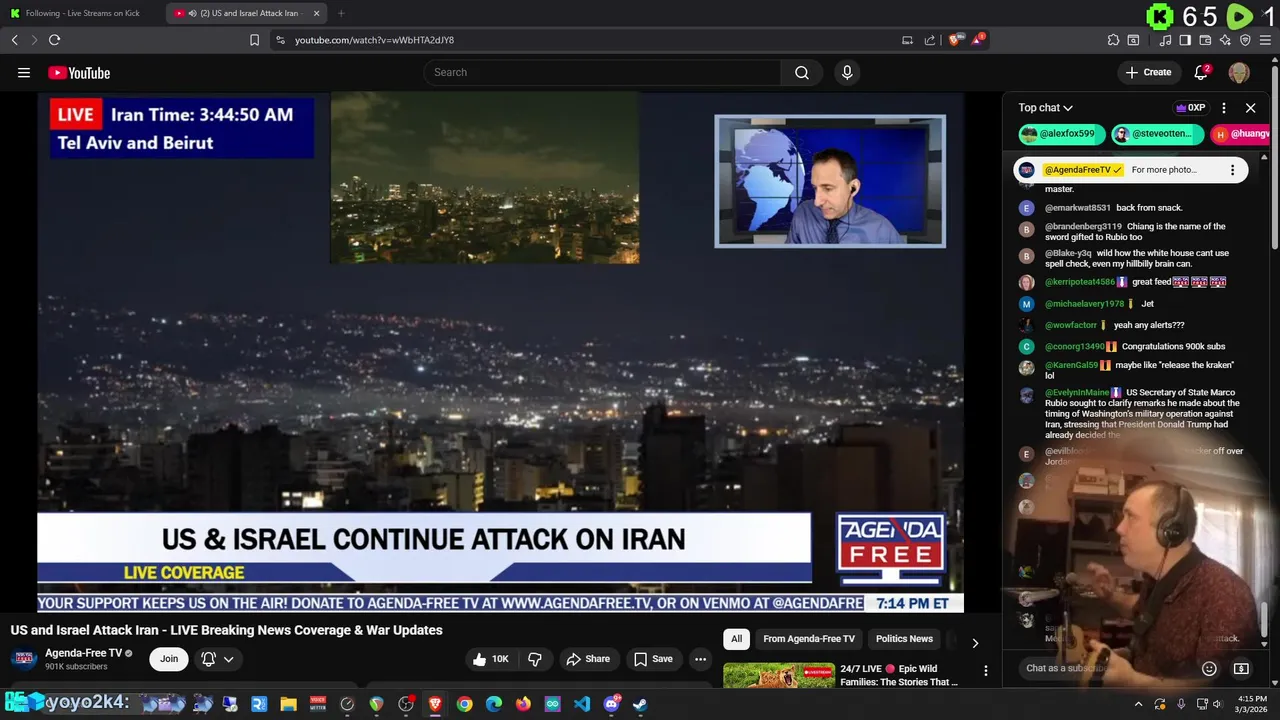Open options for Epic Wild Families video

[985, 671]
